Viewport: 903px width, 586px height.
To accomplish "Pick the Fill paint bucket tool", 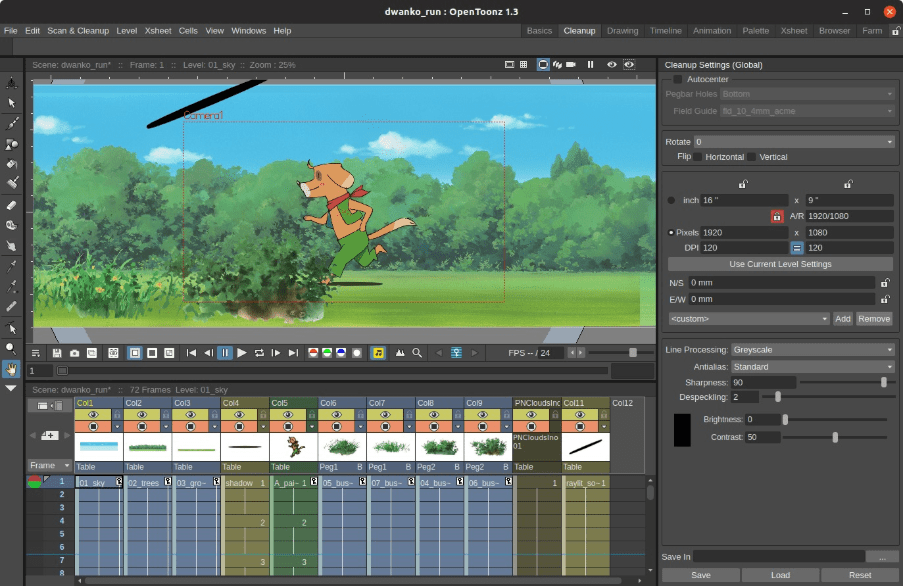I will point(12,164).
